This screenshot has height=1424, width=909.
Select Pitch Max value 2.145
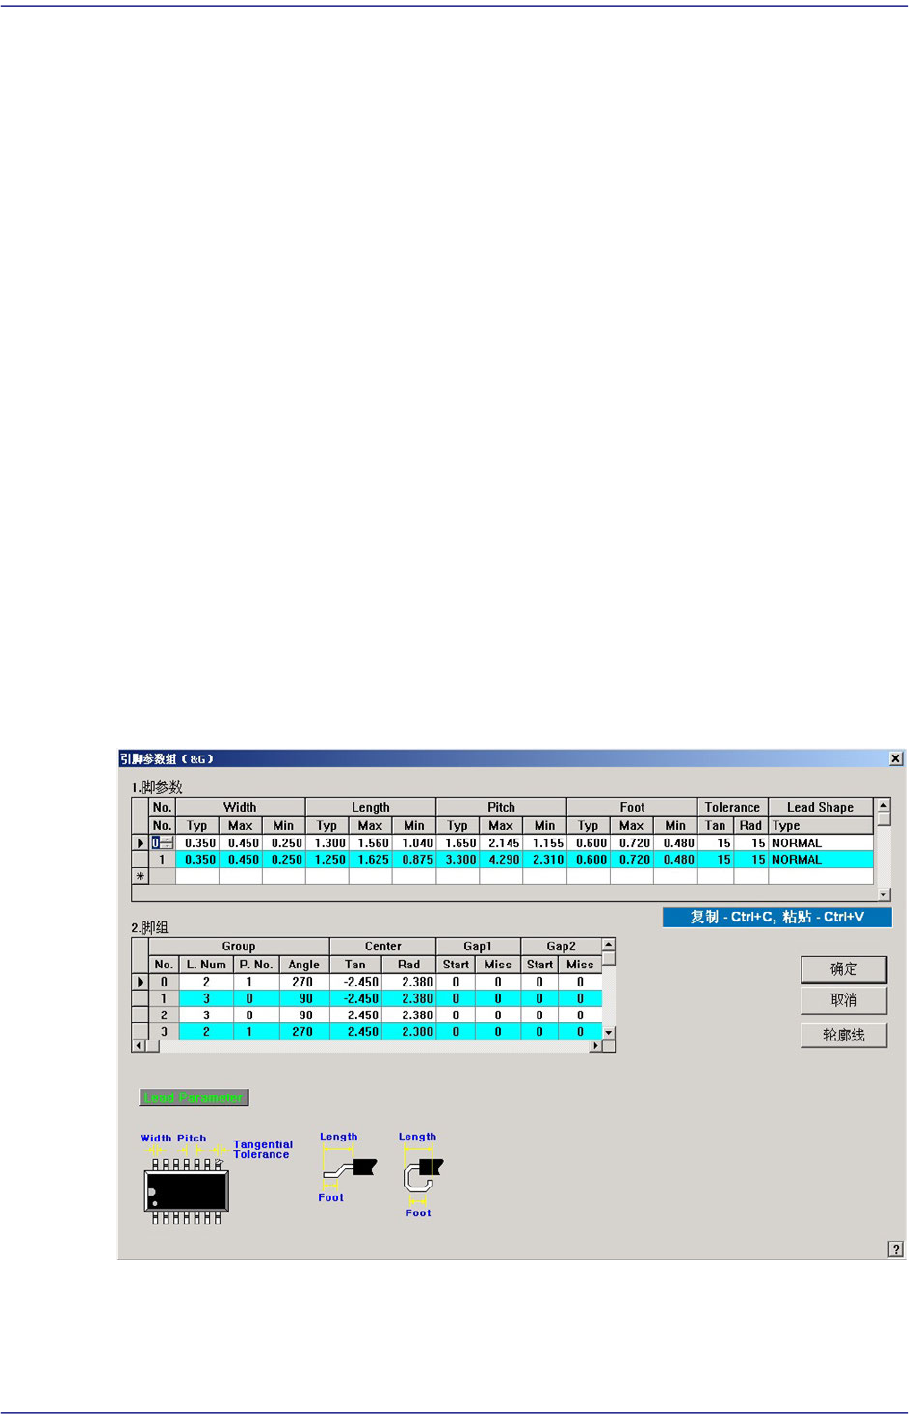pos(501,843)
